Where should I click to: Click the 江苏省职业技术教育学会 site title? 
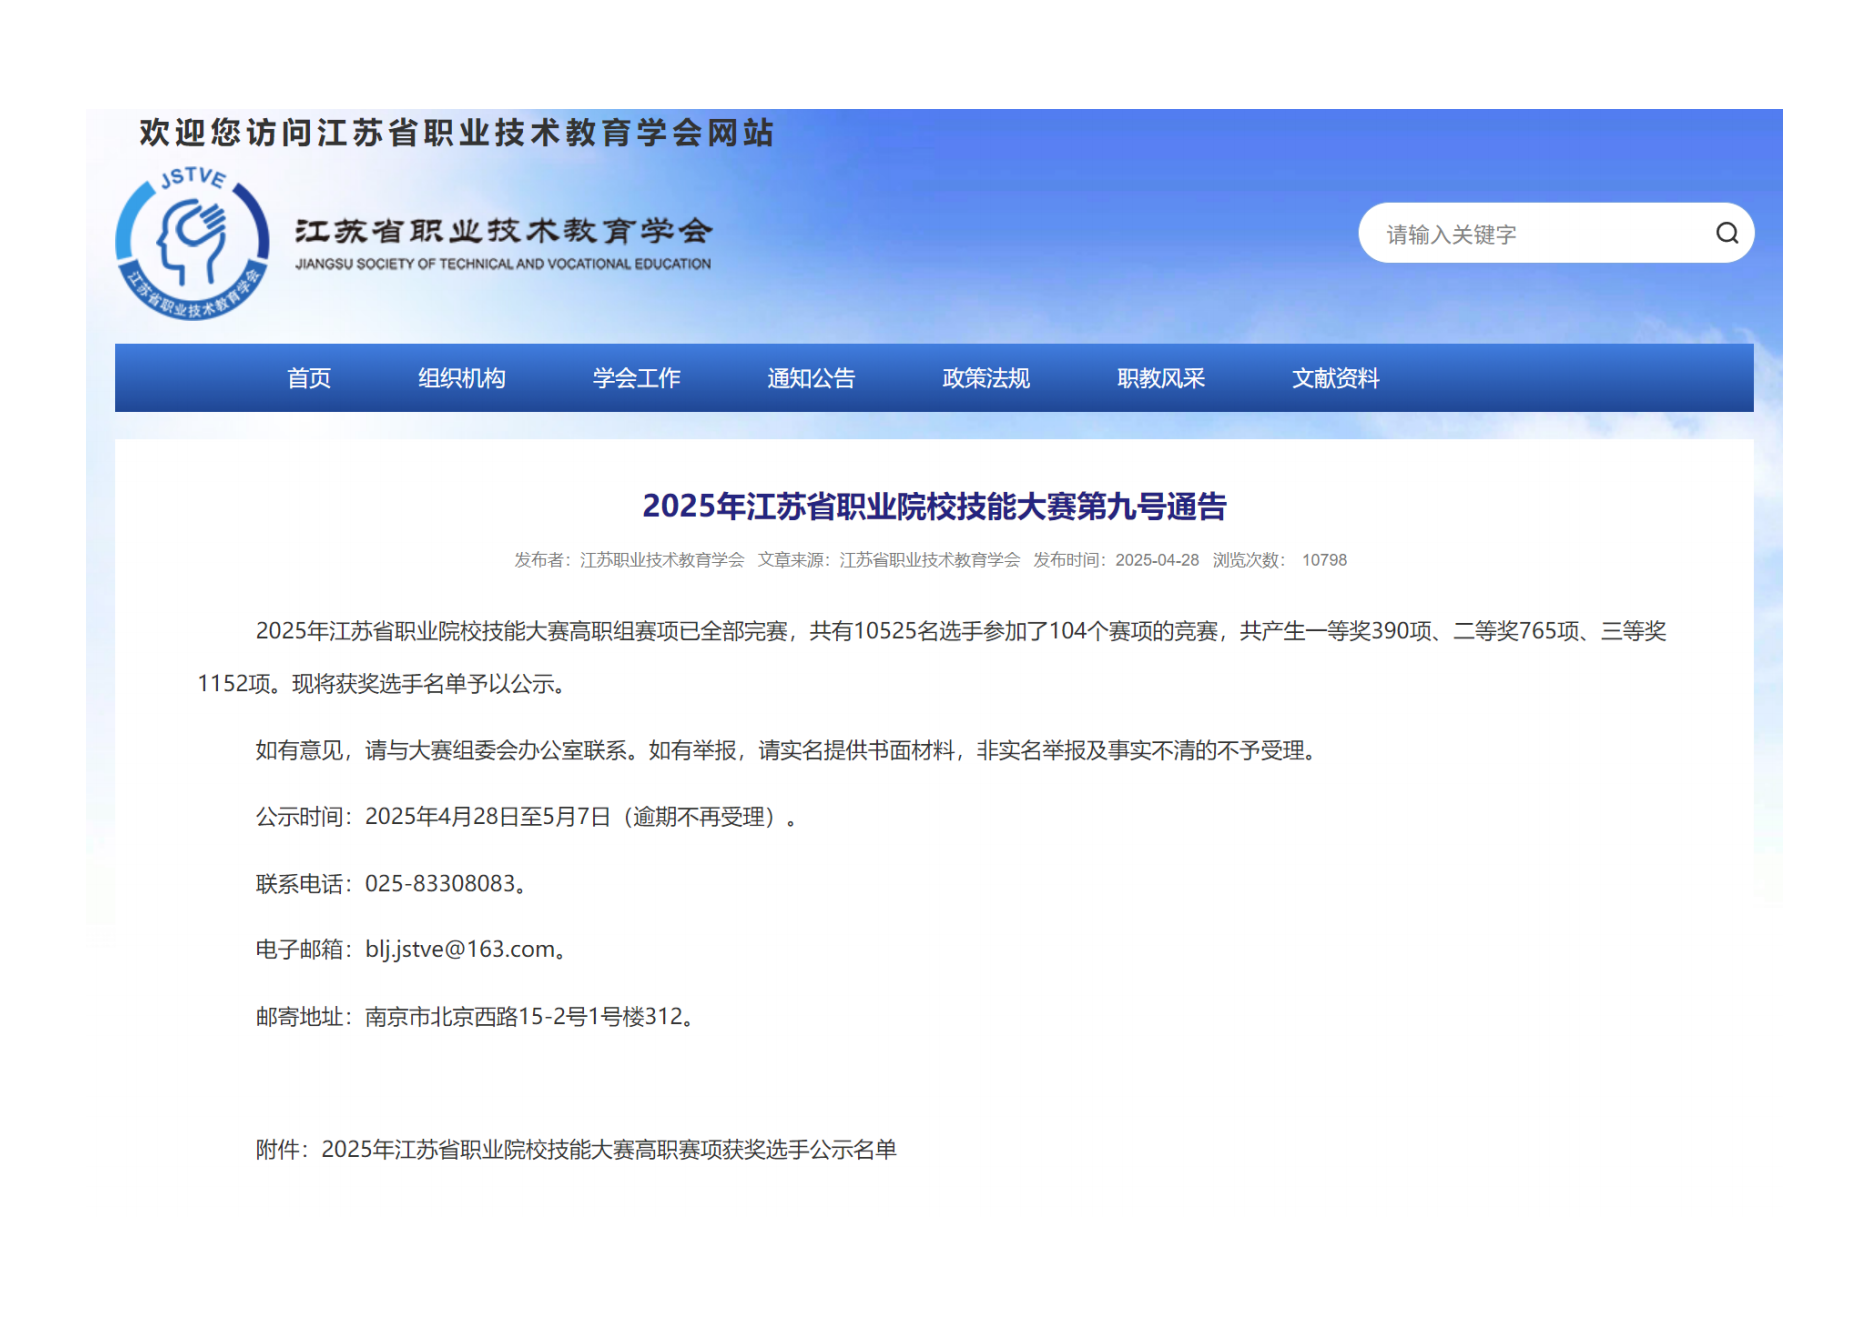pyautogui.click(x=503, y=231)
